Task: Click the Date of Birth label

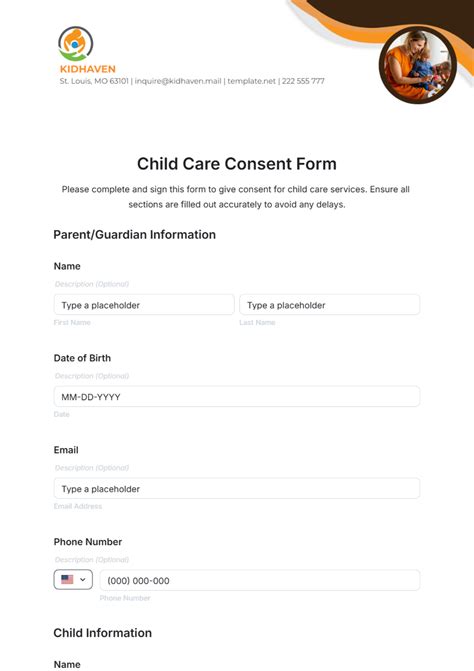Action: 82,358
